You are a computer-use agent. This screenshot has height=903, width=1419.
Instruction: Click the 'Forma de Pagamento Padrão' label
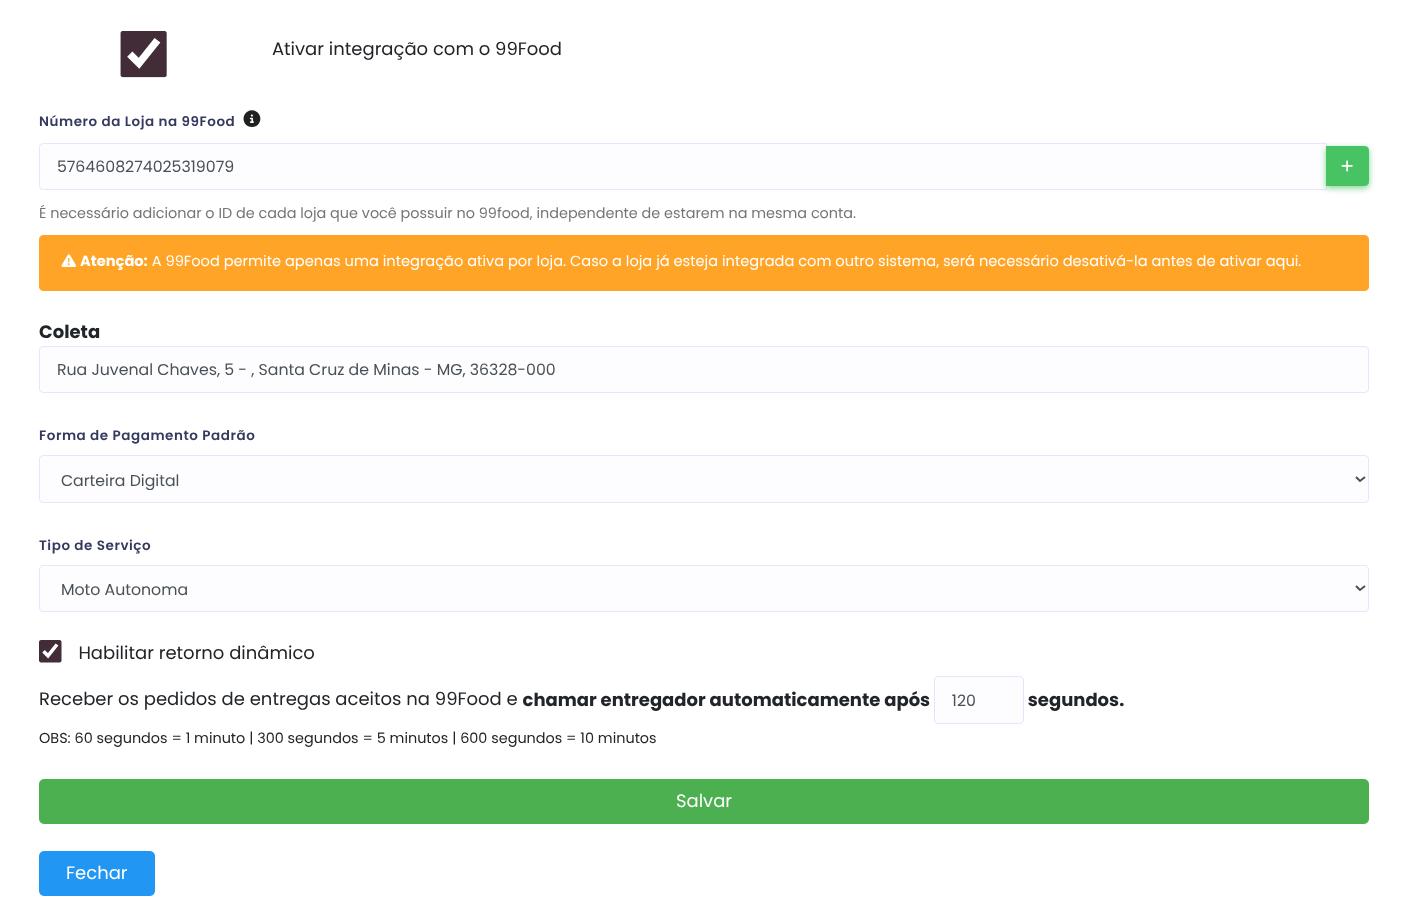tap(147, 435)
